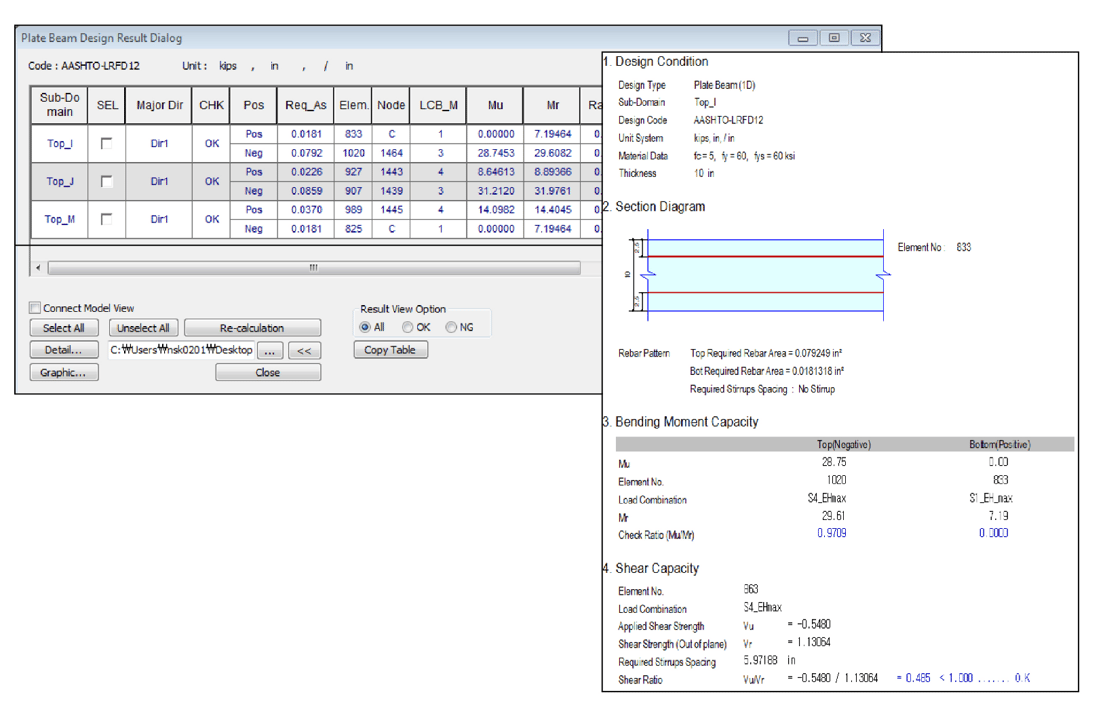
Task: Check the SEL box for Top_I
Action: tap(106, 143)
